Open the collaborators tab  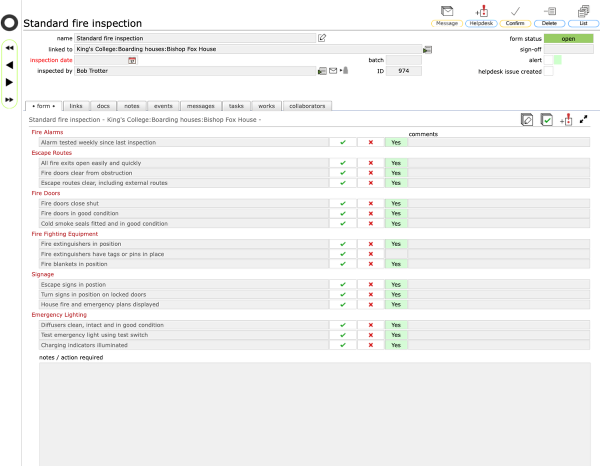[307, 105]
